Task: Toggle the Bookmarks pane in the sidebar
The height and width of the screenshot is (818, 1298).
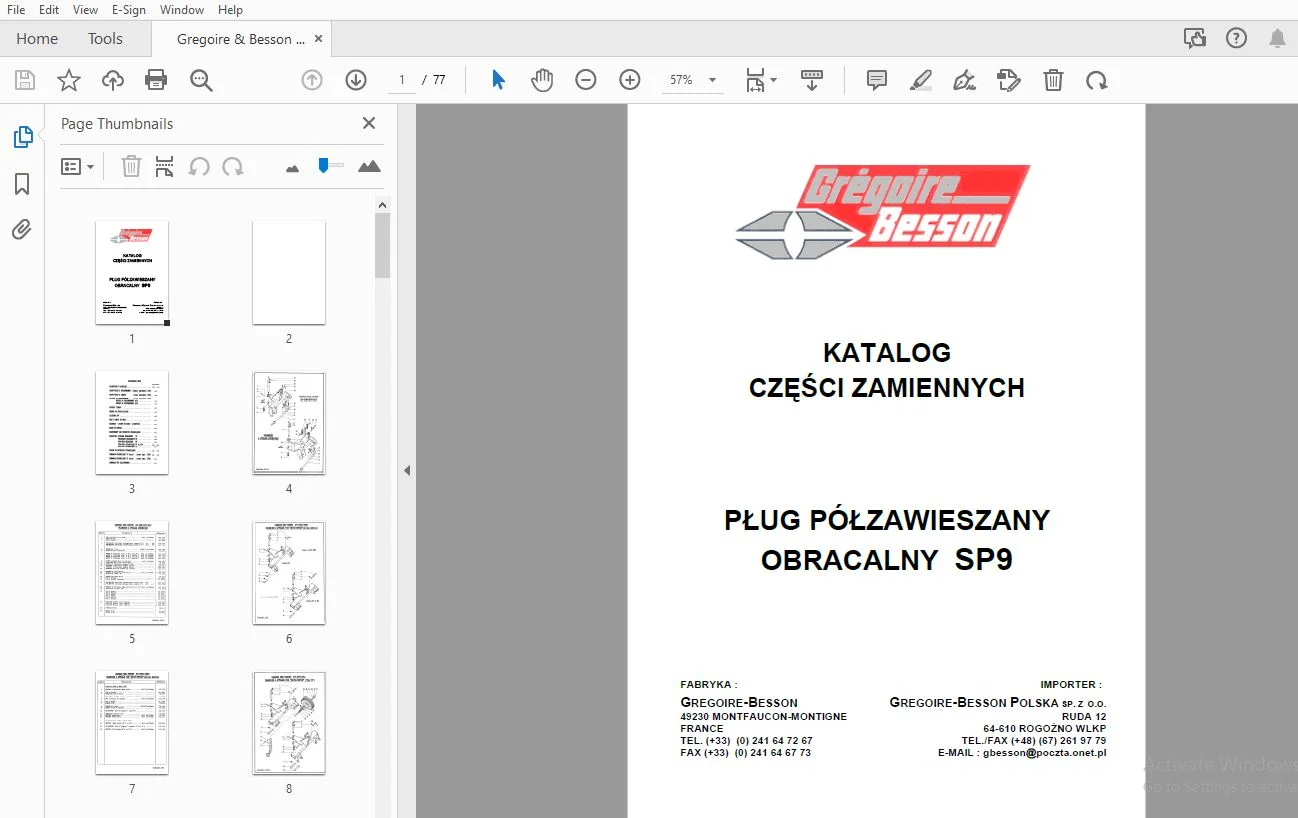Action: [22, 184]
